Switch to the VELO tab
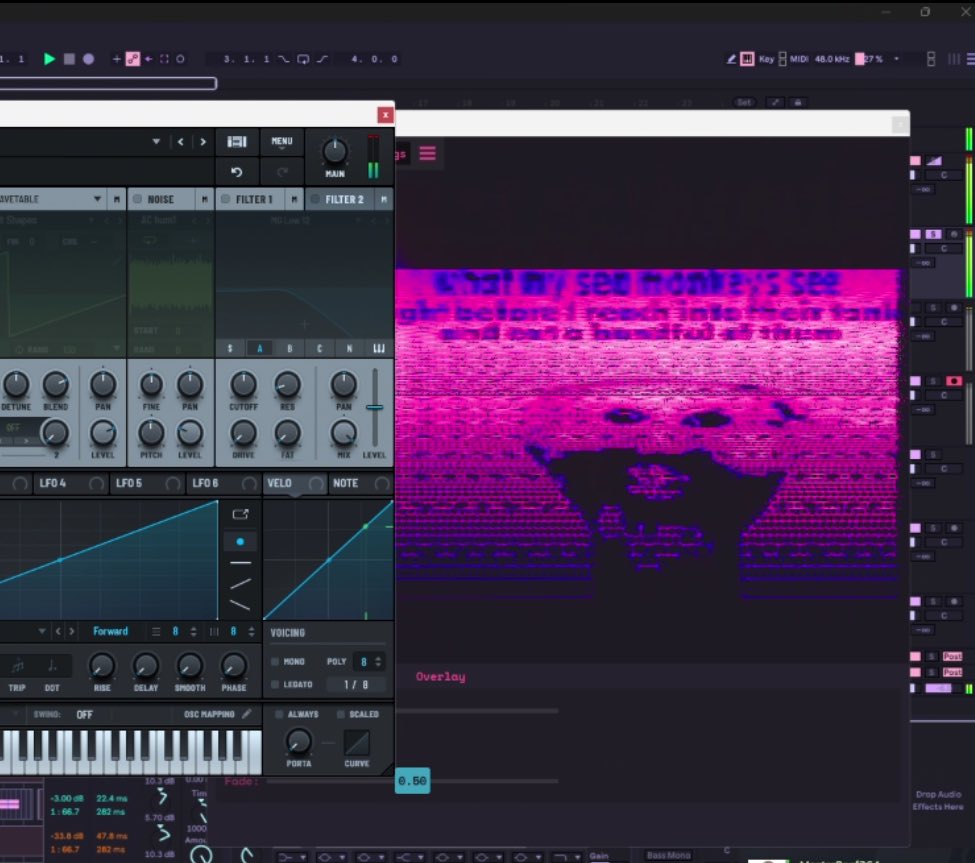 tap(279, 483)
